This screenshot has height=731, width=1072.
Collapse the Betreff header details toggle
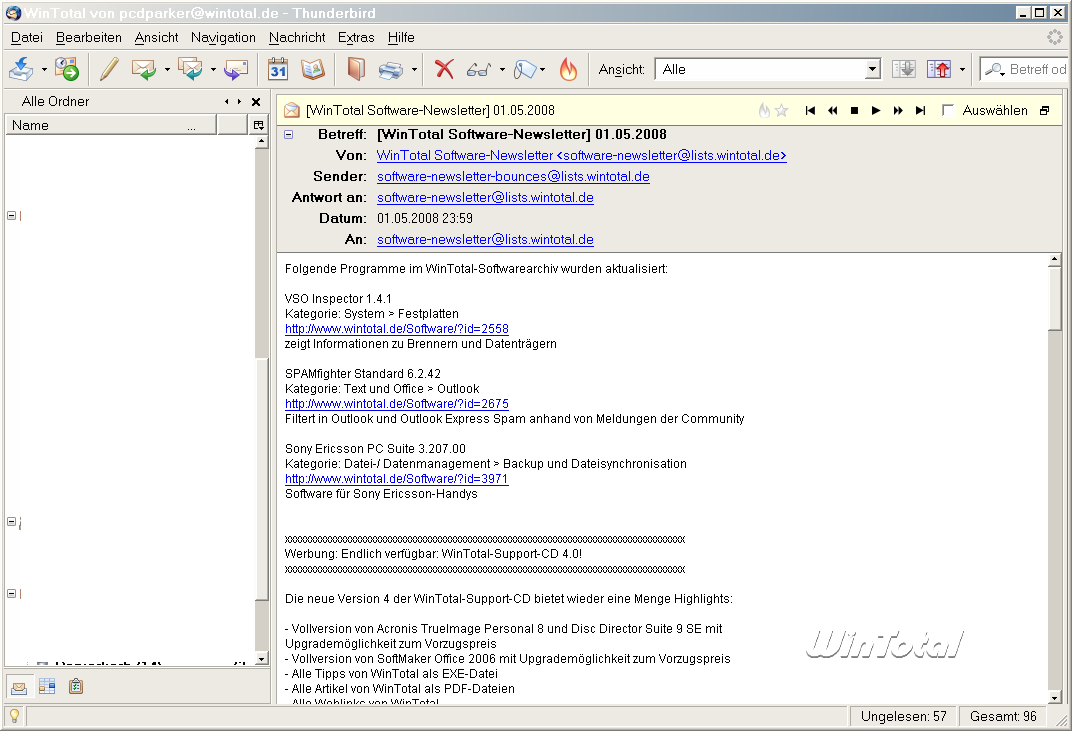(x=289, y=134)
